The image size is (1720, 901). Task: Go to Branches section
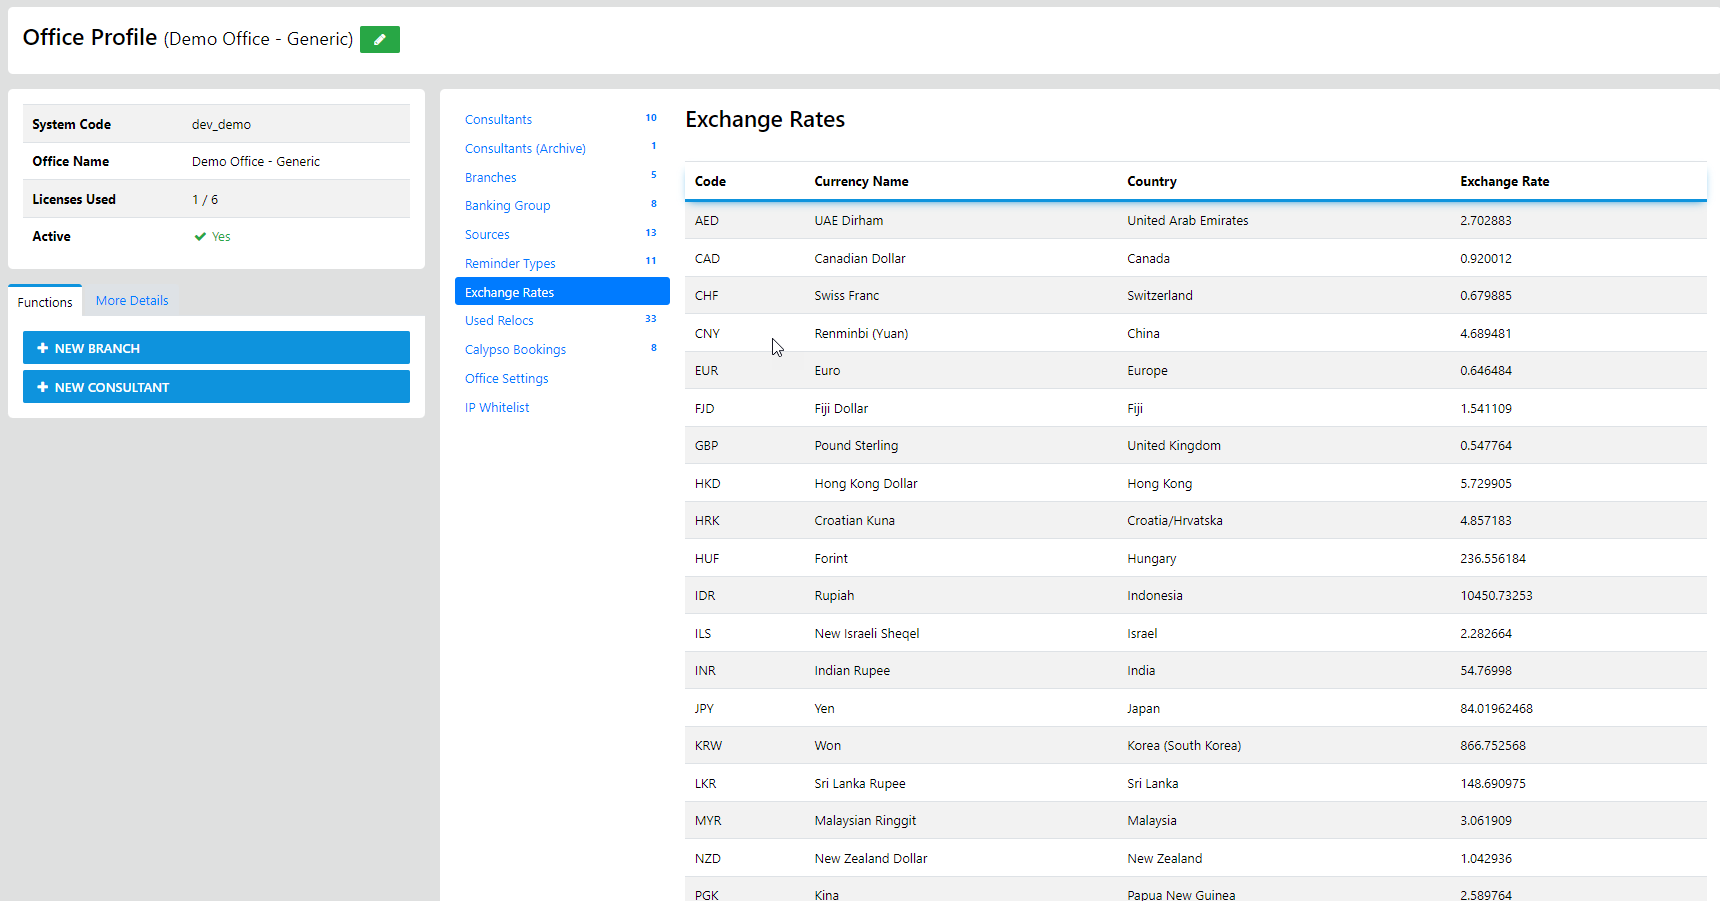coord(490,178)
